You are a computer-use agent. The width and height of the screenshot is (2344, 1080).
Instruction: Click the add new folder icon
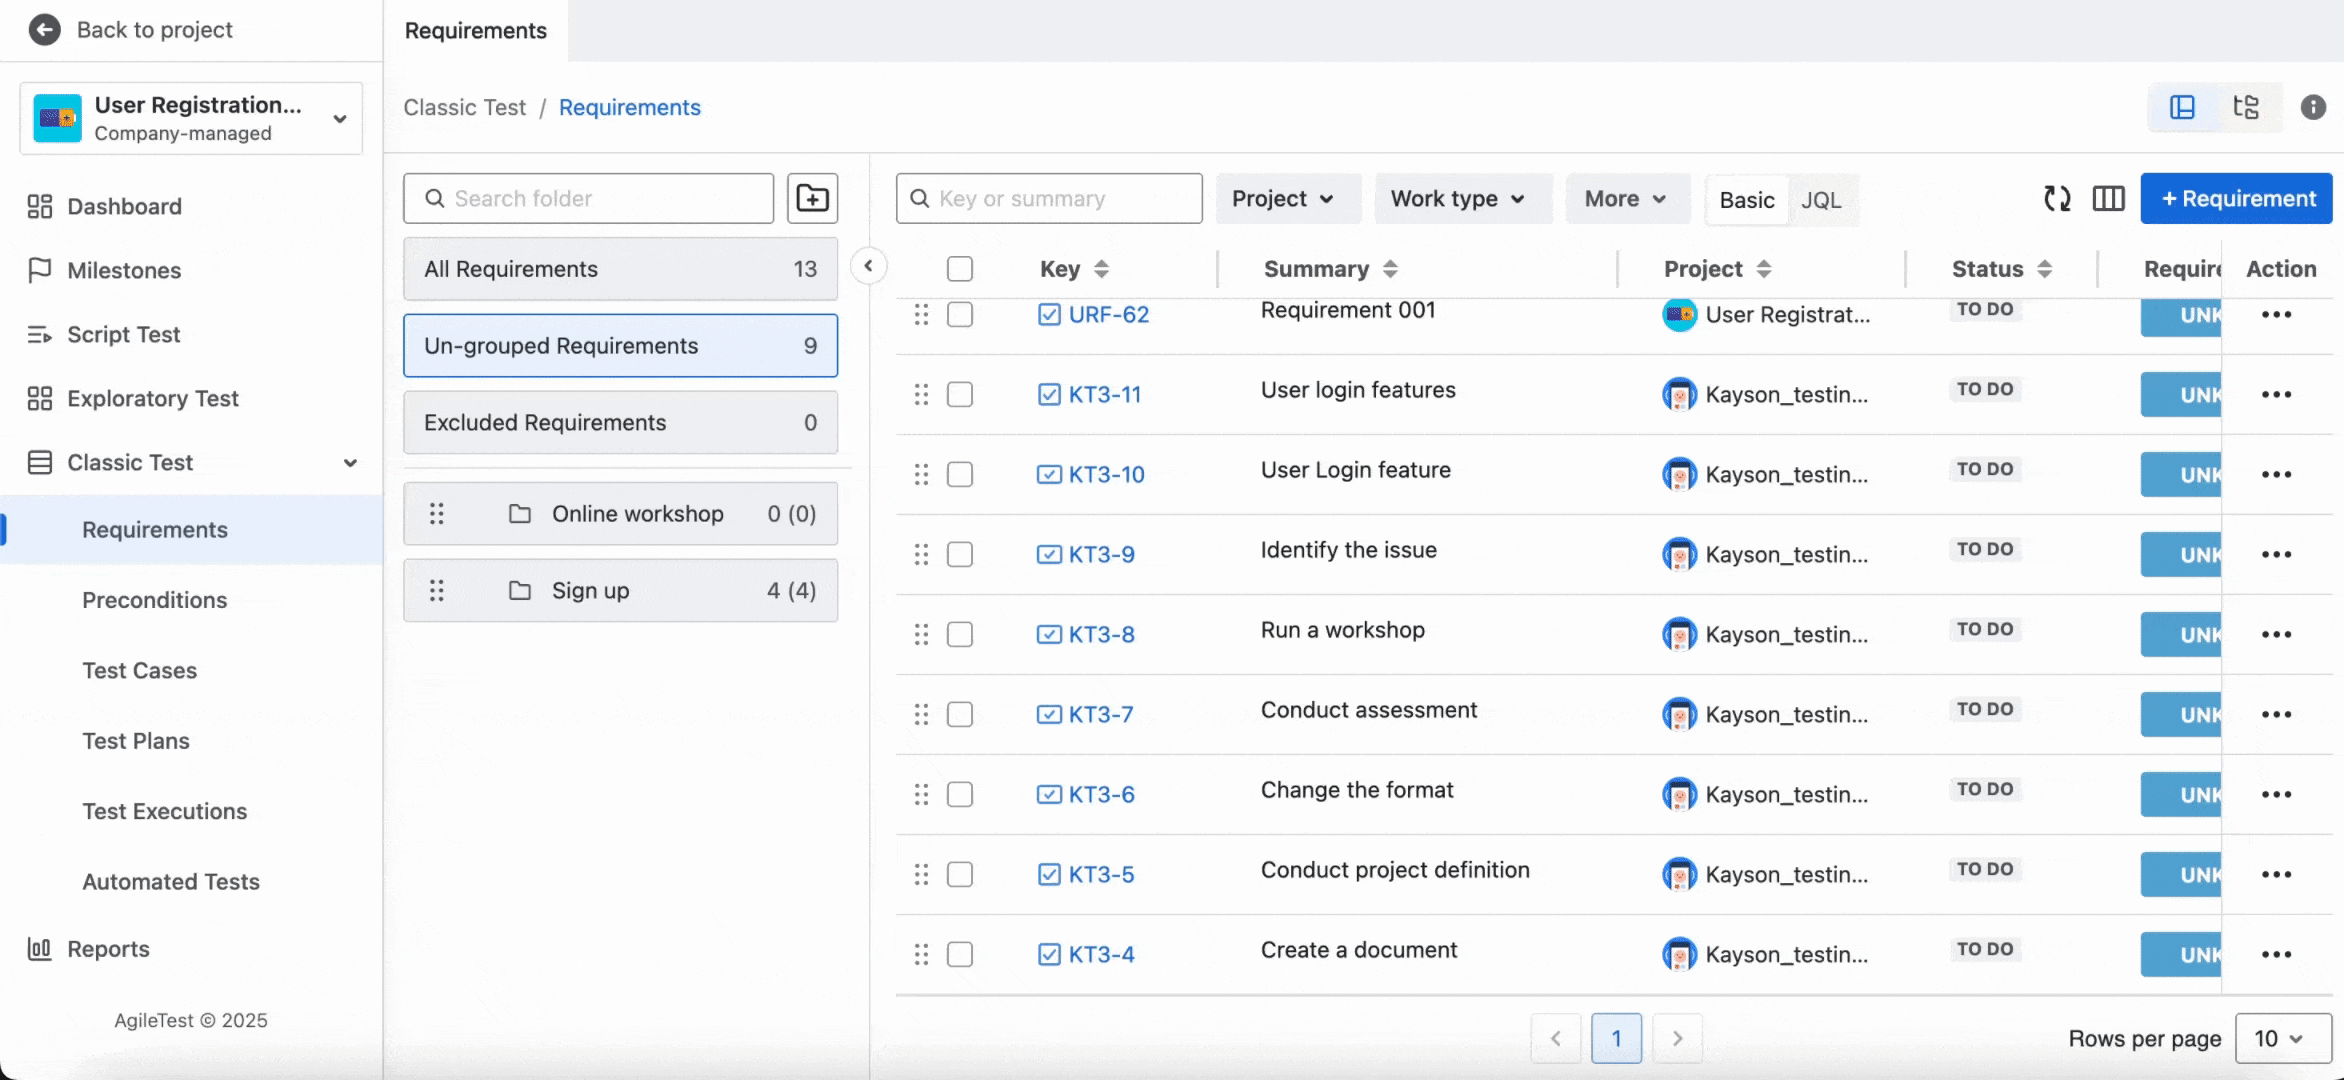[812, 198]
